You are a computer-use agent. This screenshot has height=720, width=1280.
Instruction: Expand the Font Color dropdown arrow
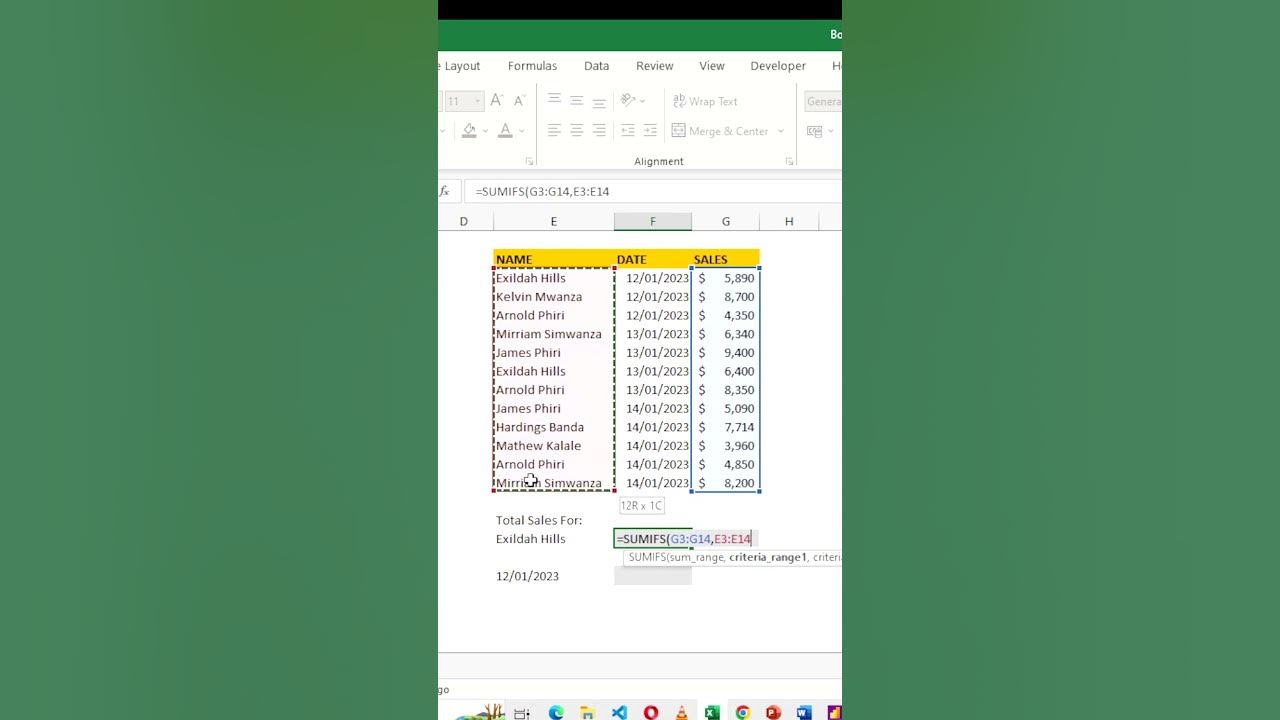pos(521,131)
